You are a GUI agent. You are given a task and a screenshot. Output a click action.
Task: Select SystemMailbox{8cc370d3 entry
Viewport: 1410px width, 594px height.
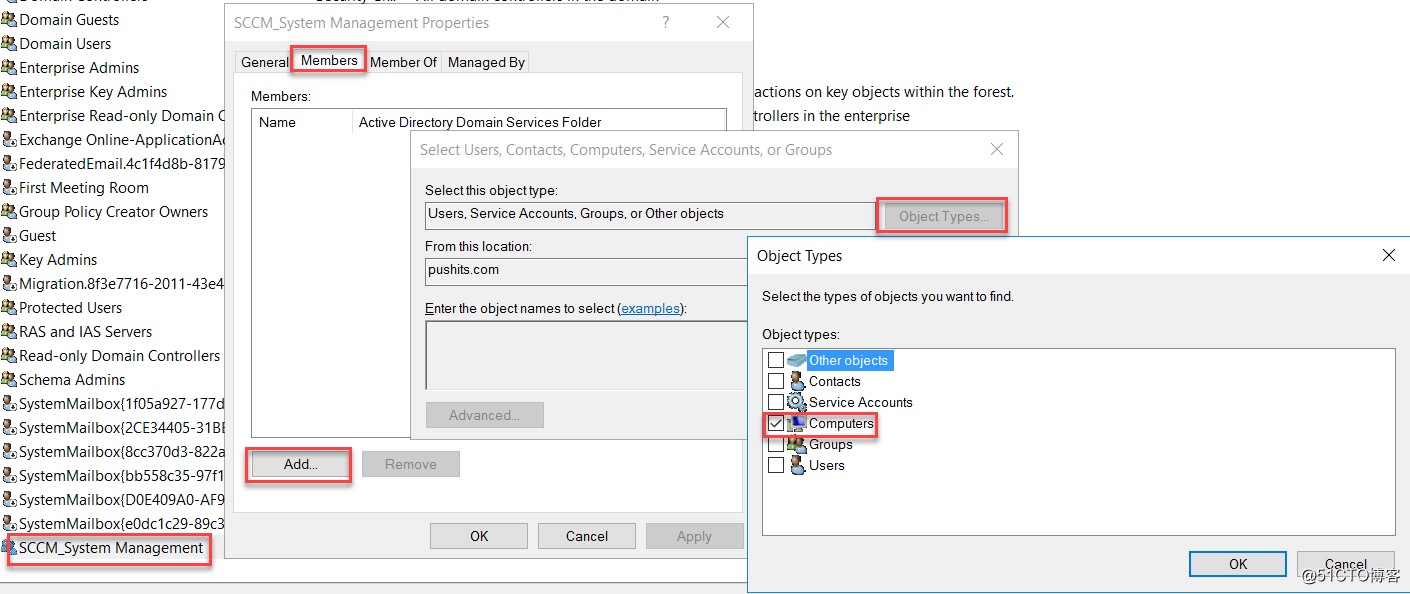point(113,452)
